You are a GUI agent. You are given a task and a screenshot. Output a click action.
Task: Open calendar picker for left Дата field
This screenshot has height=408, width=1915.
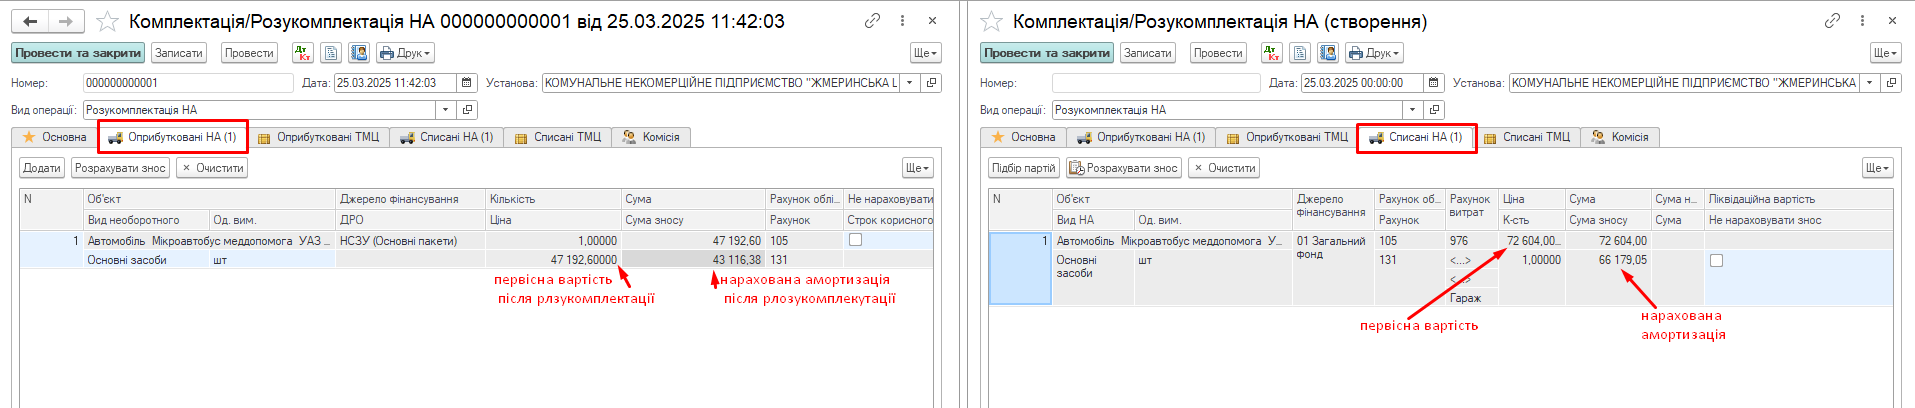coord(466,83)
